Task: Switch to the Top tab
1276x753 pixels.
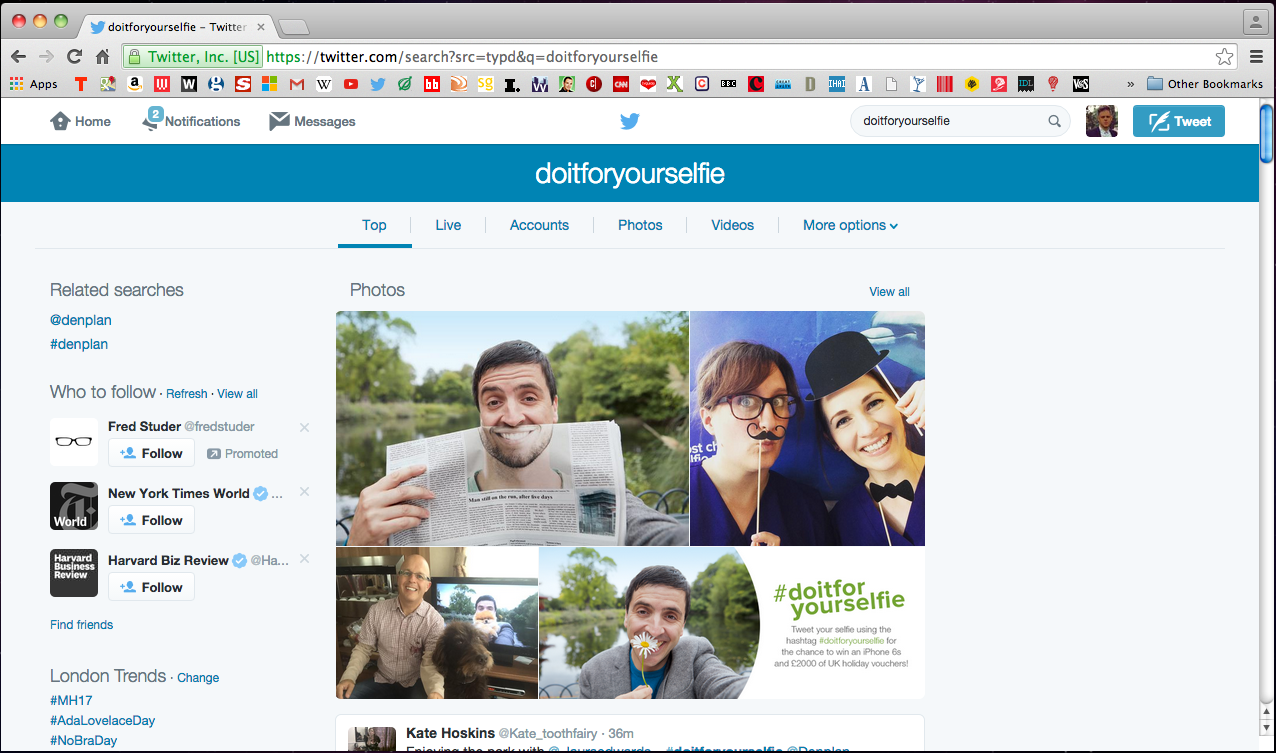Action: [374, 225]
